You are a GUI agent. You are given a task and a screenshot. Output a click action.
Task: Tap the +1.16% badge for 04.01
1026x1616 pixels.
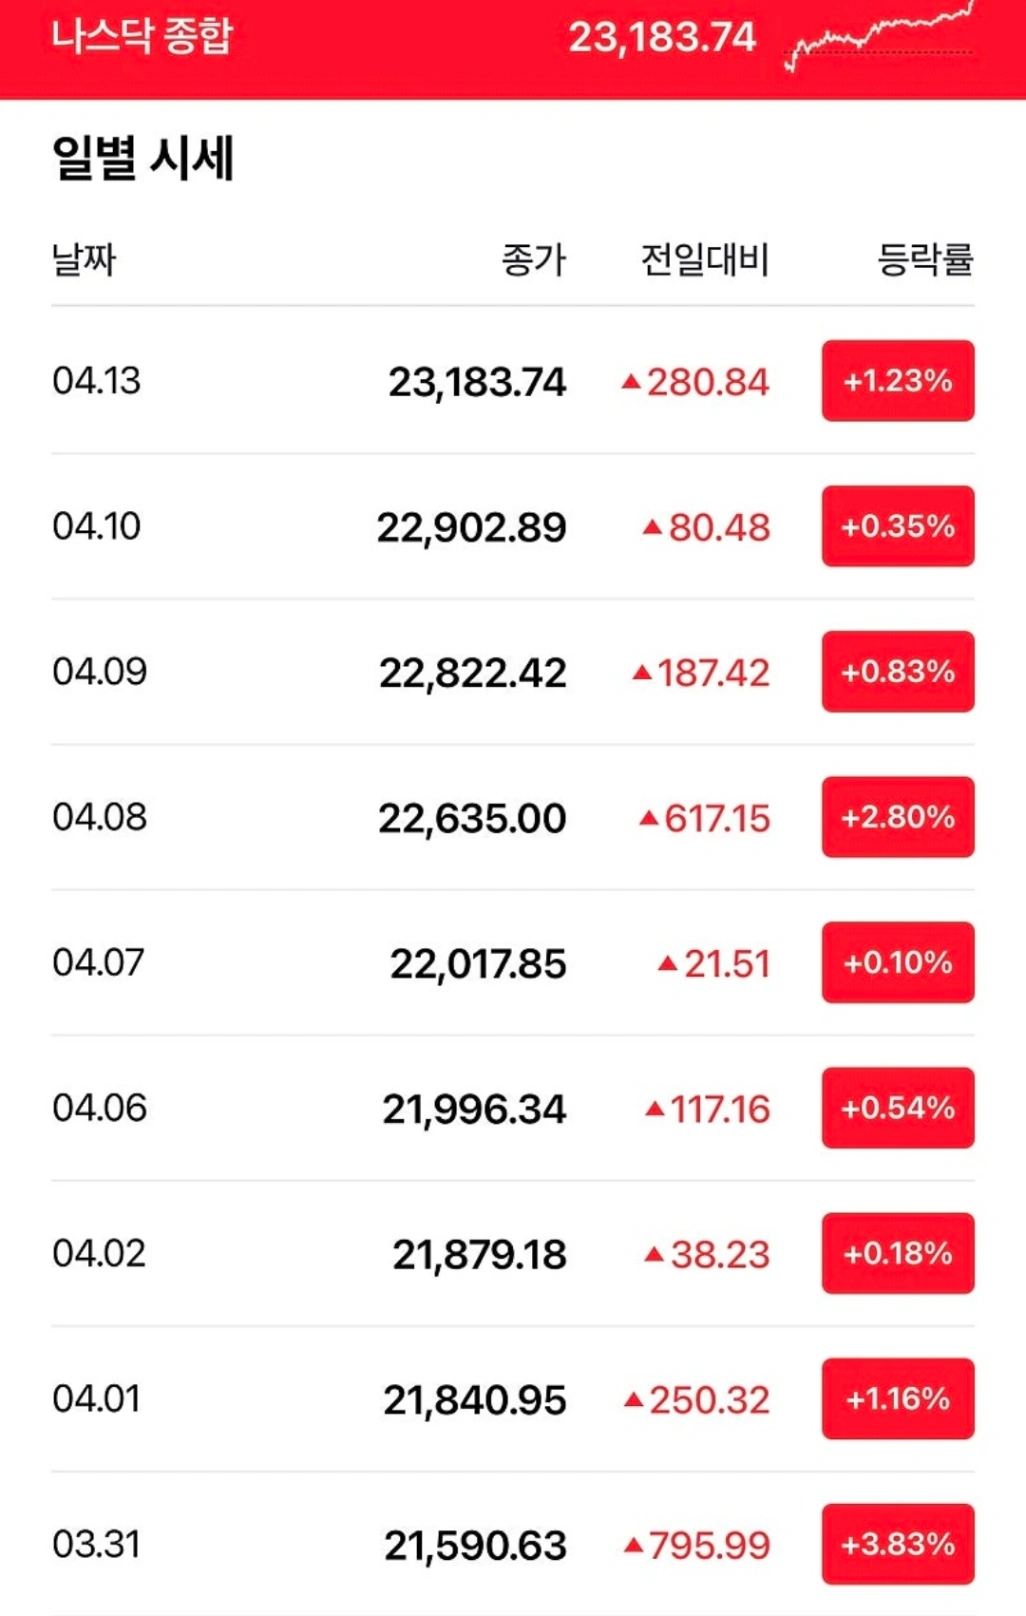(x=897, y=1398)
